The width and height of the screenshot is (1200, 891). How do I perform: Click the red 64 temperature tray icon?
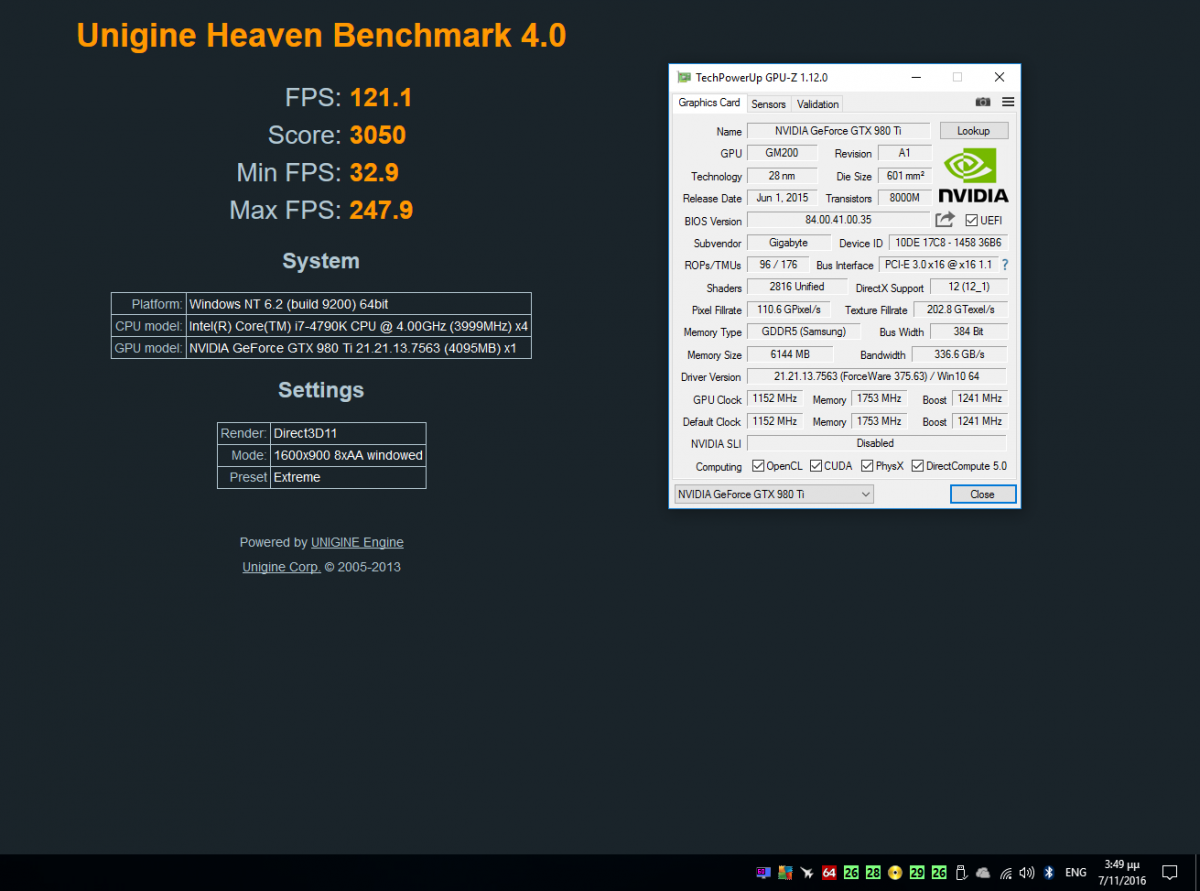pos(829,872)
